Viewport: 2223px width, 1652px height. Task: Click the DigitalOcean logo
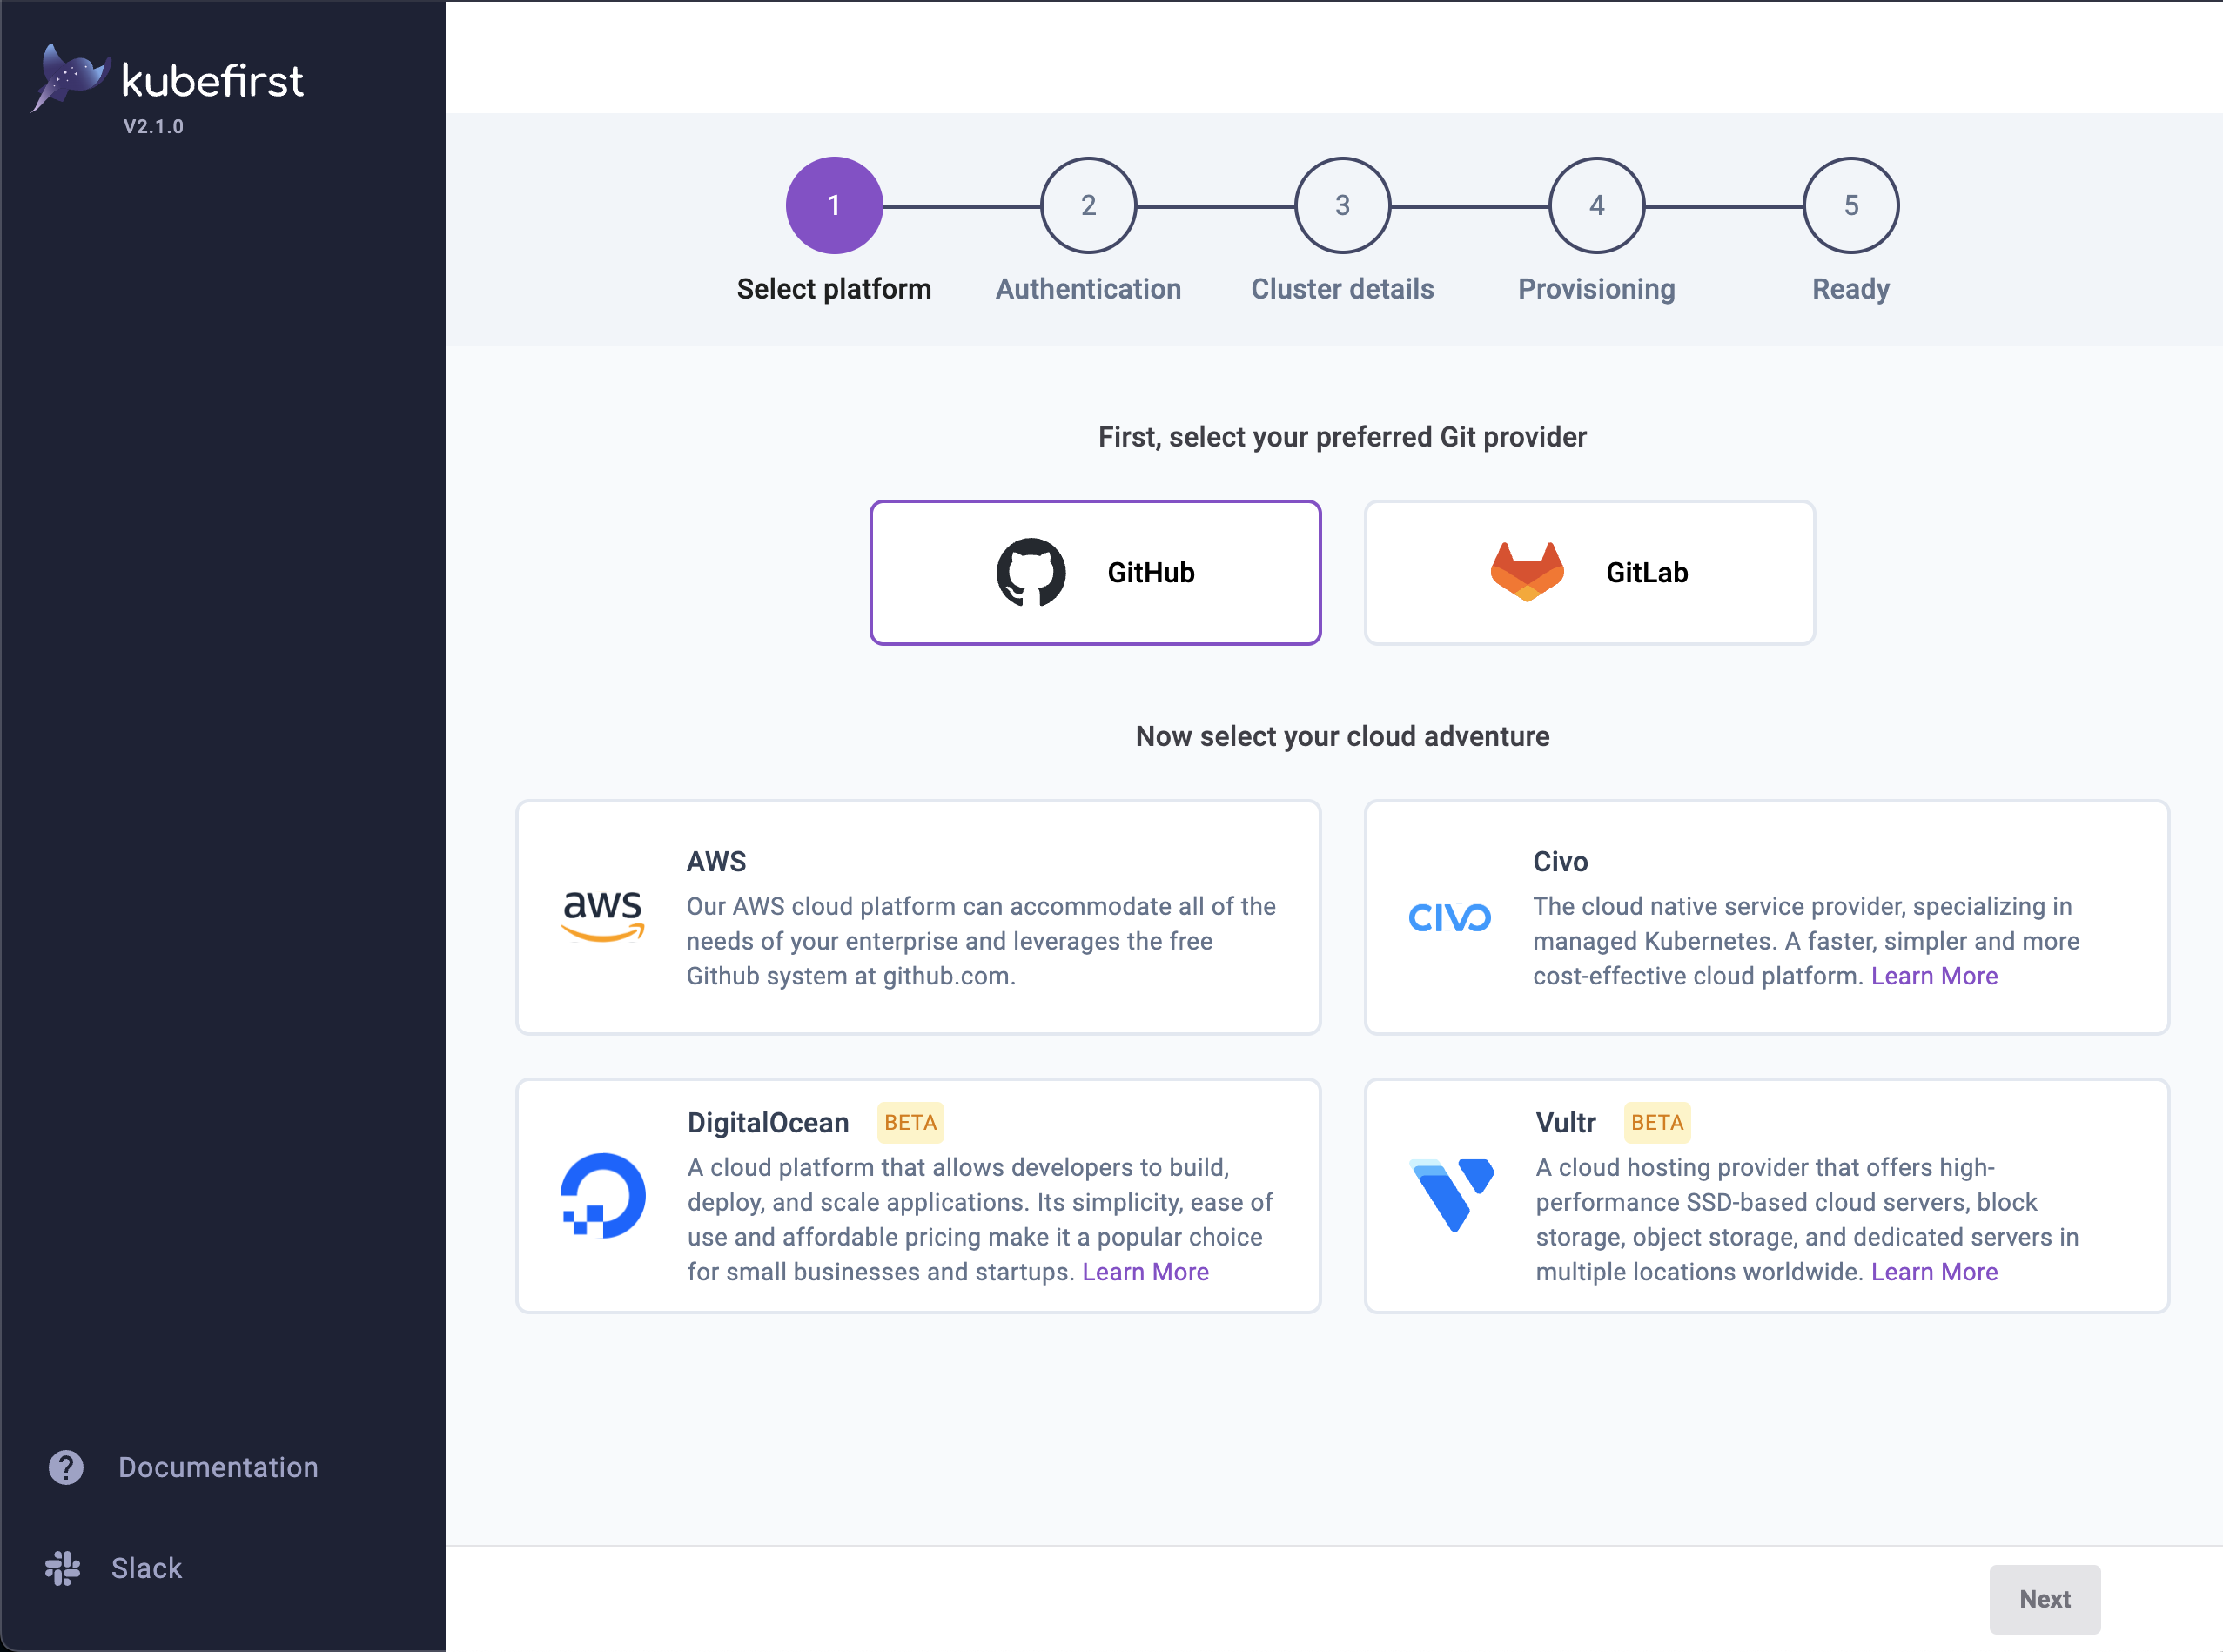(x=602, y=1194)
